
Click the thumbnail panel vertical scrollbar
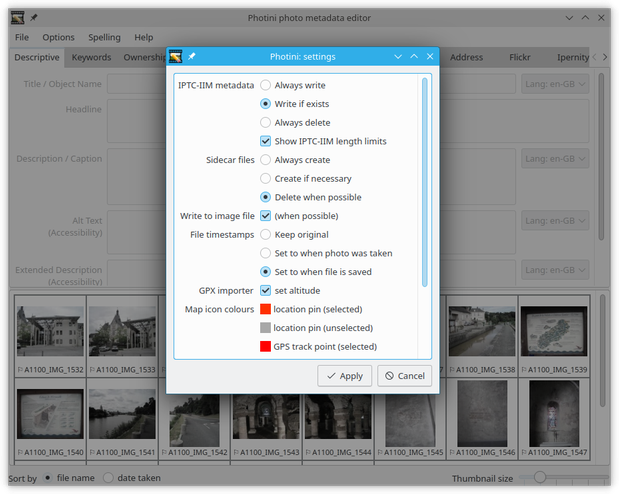pyautogui.click(x=602, y=351)
